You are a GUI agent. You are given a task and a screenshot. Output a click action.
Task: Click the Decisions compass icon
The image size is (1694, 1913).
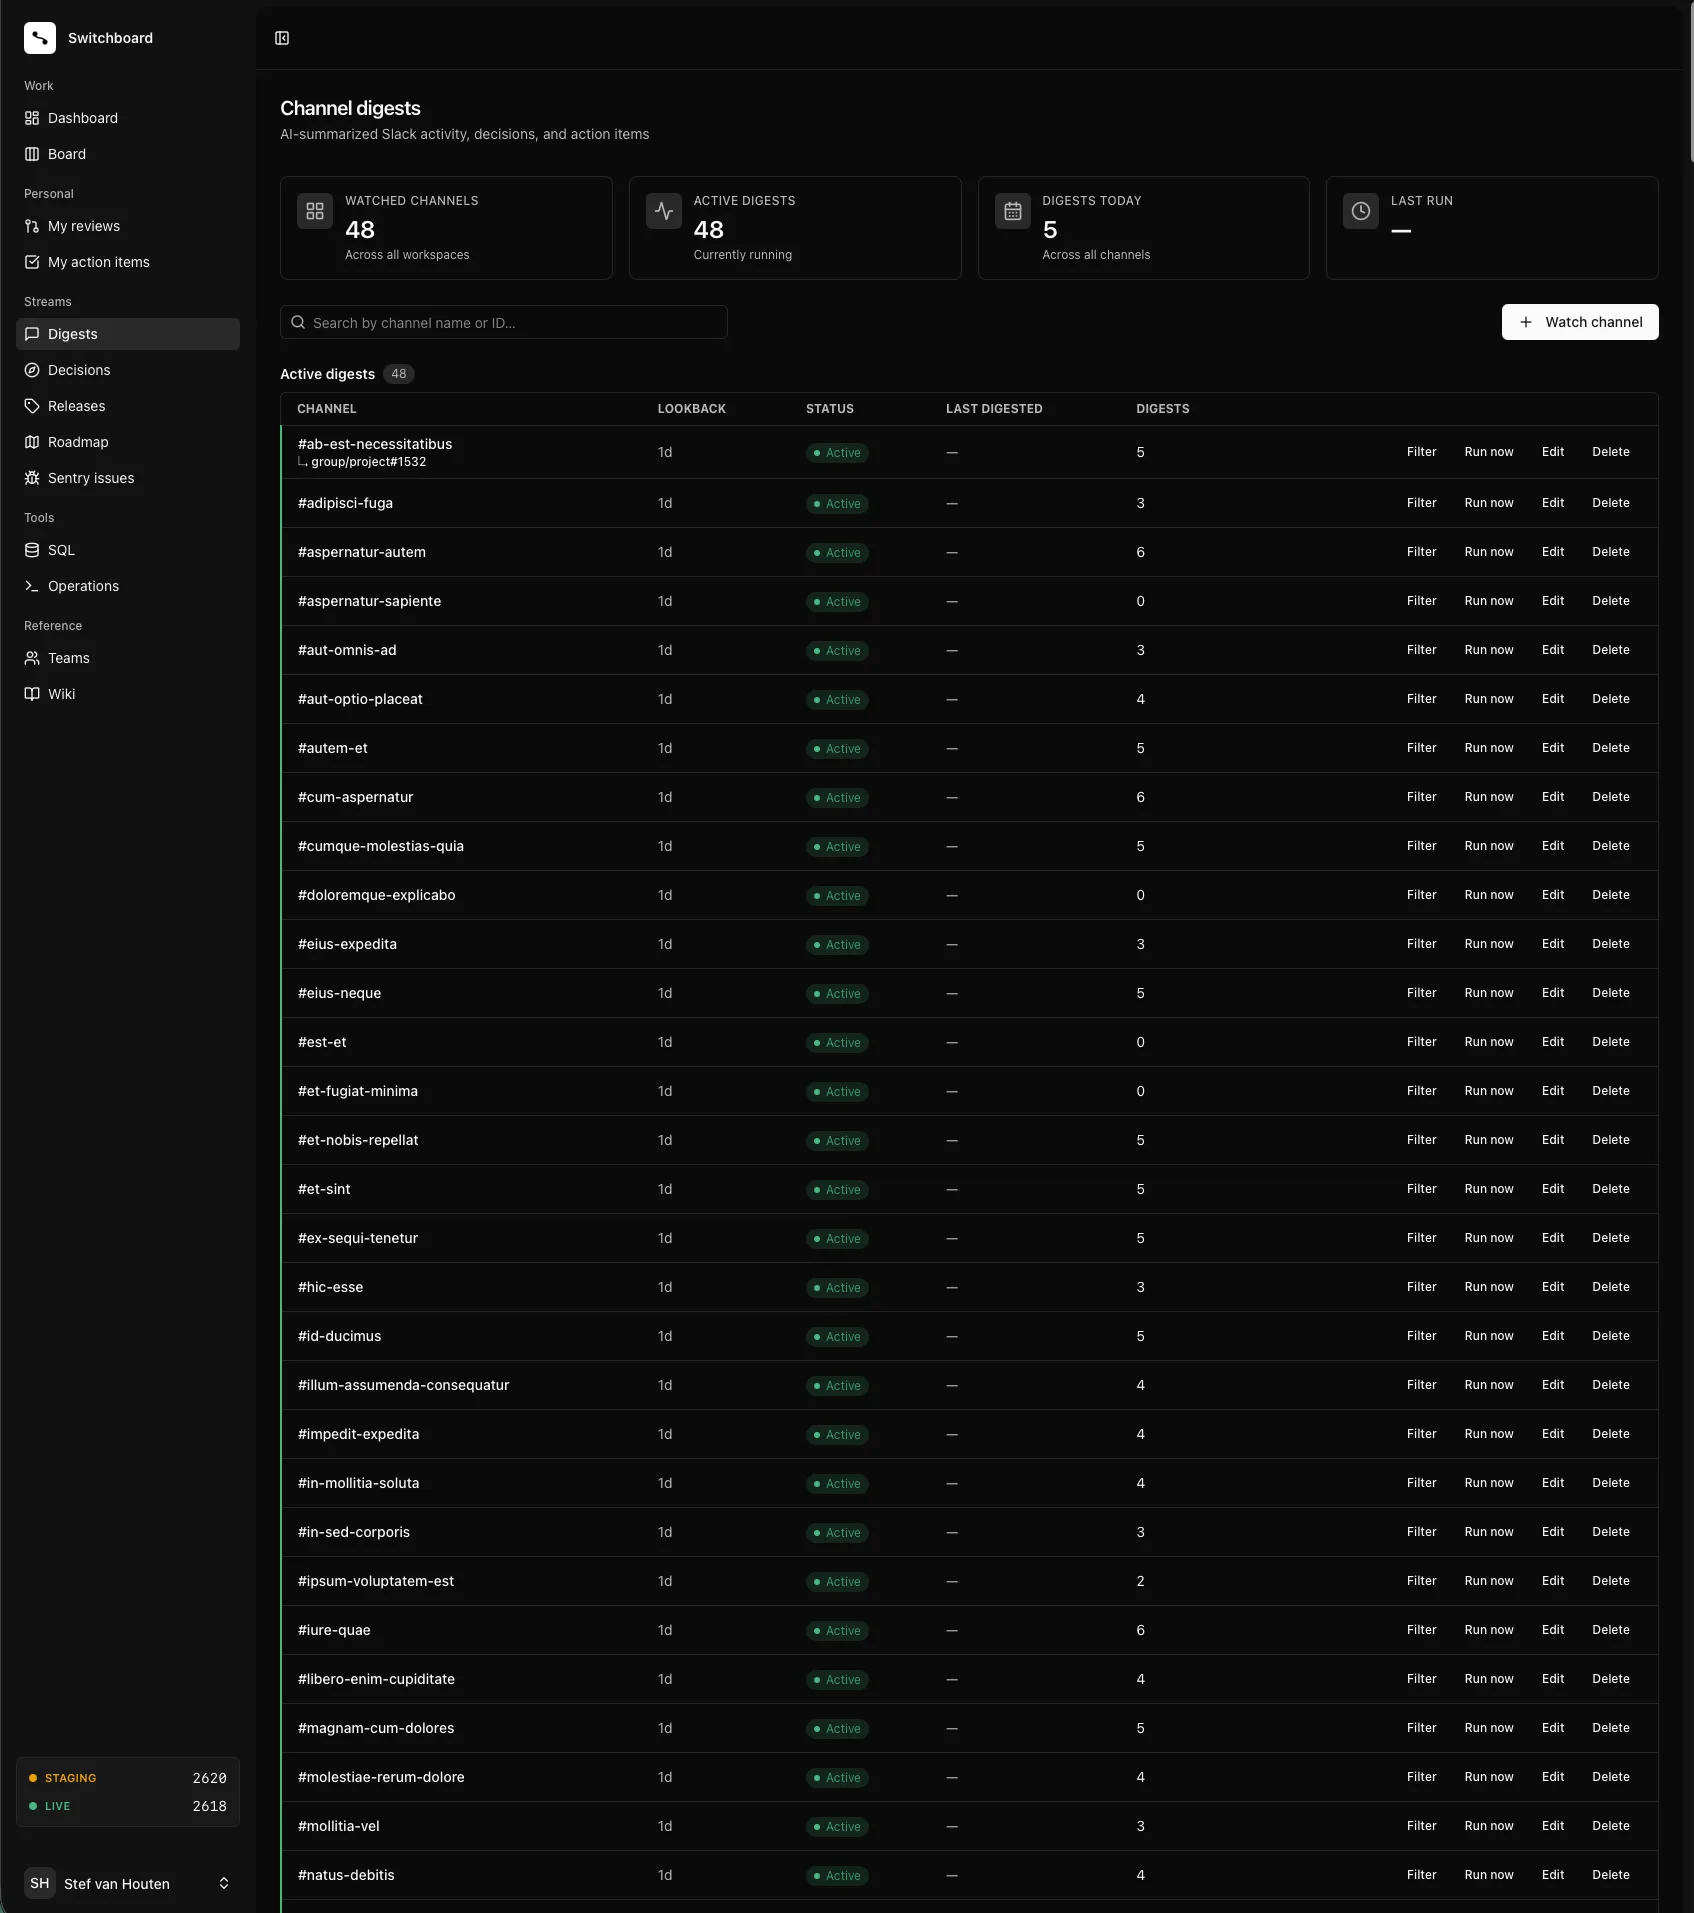[x=32, y=370]
